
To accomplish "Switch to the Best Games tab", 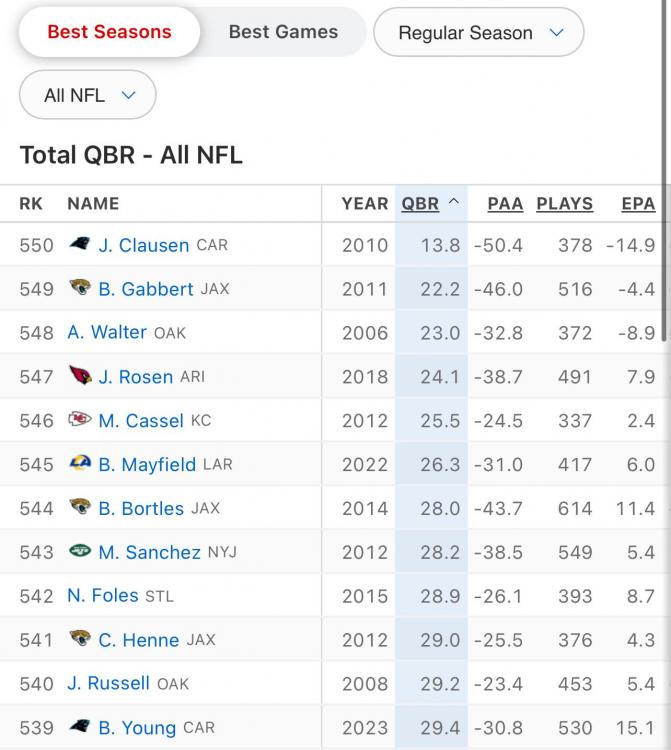I will [x=283, y=32].
